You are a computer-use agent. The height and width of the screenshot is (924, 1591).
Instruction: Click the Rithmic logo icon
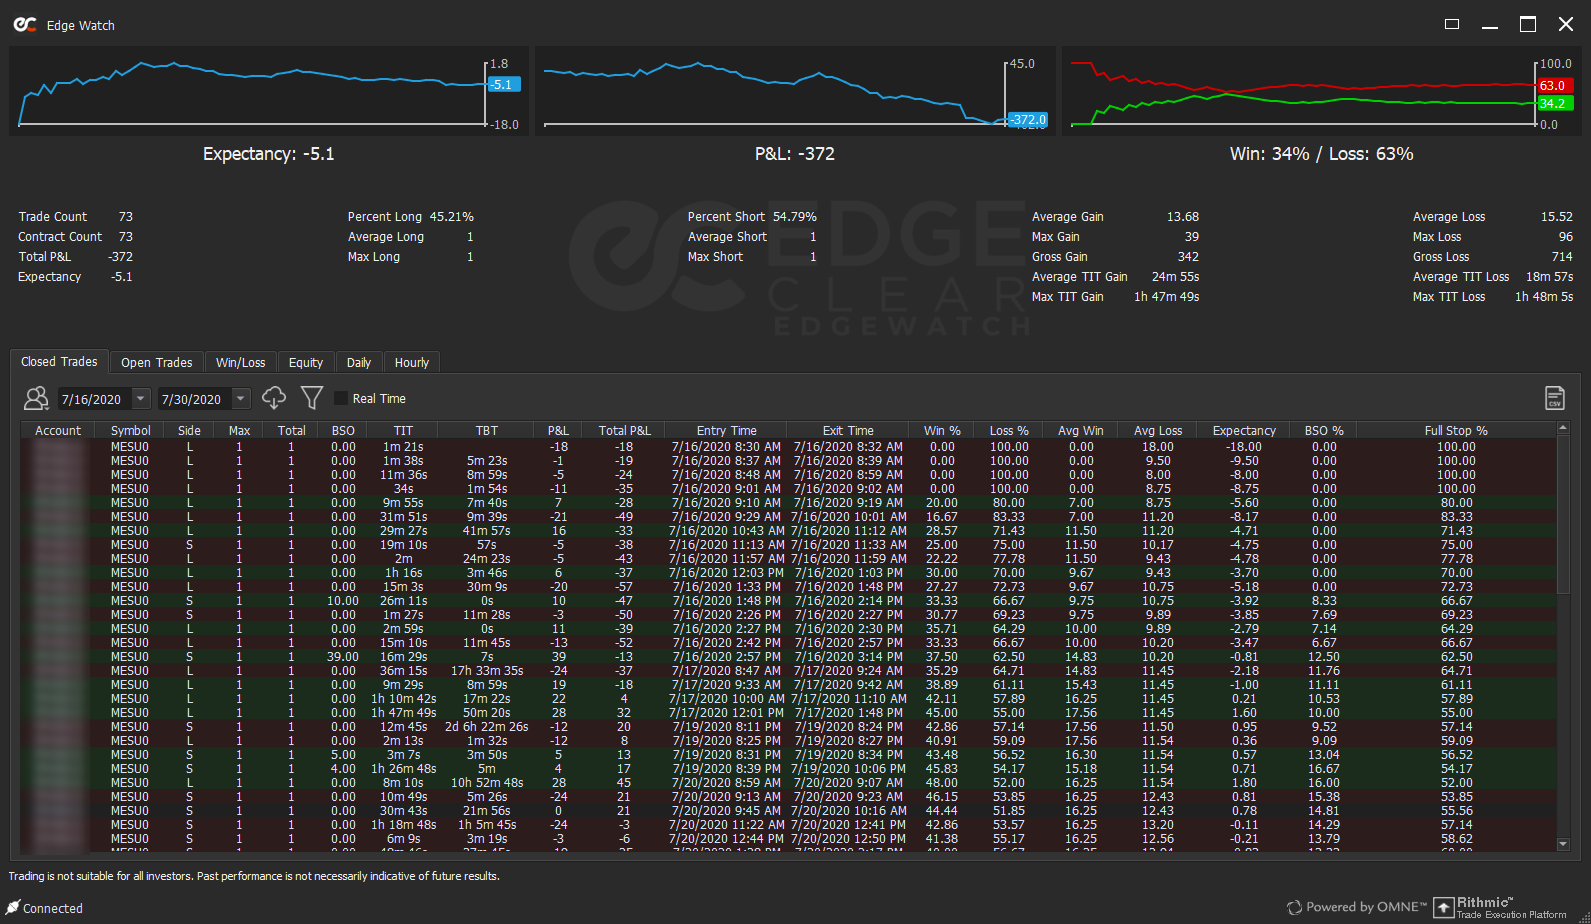coord(1443,908)
